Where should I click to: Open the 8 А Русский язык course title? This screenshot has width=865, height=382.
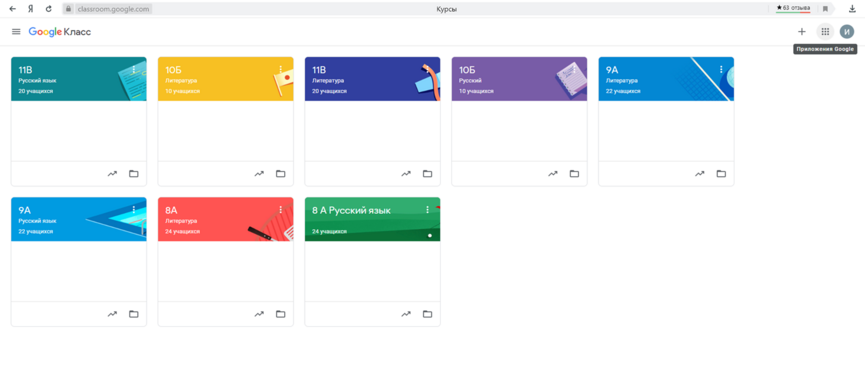click(x=351, y=210)
